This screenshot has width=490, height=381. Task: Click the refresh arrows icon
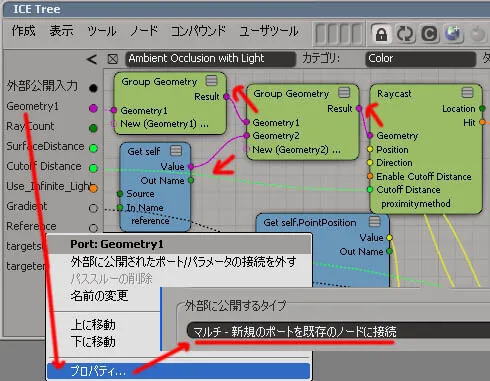[405, 34]
